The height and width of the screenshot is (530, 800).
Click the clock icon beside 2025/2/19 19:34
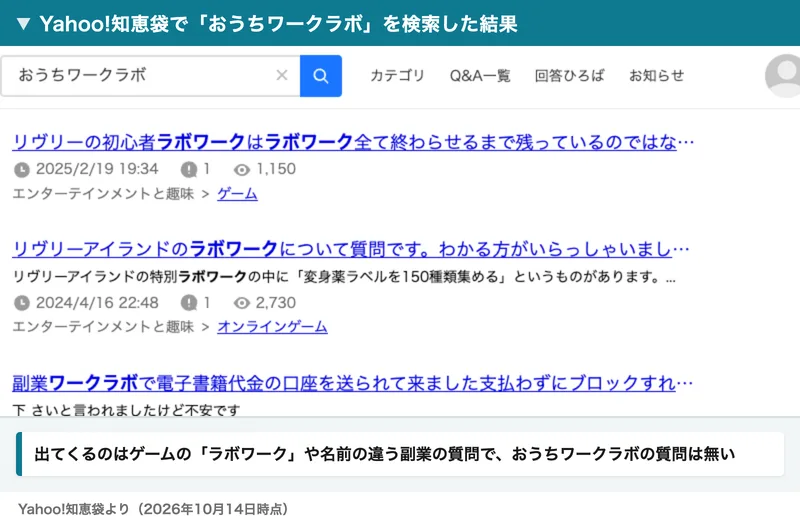pyautogui.click(x=21, y=169)
